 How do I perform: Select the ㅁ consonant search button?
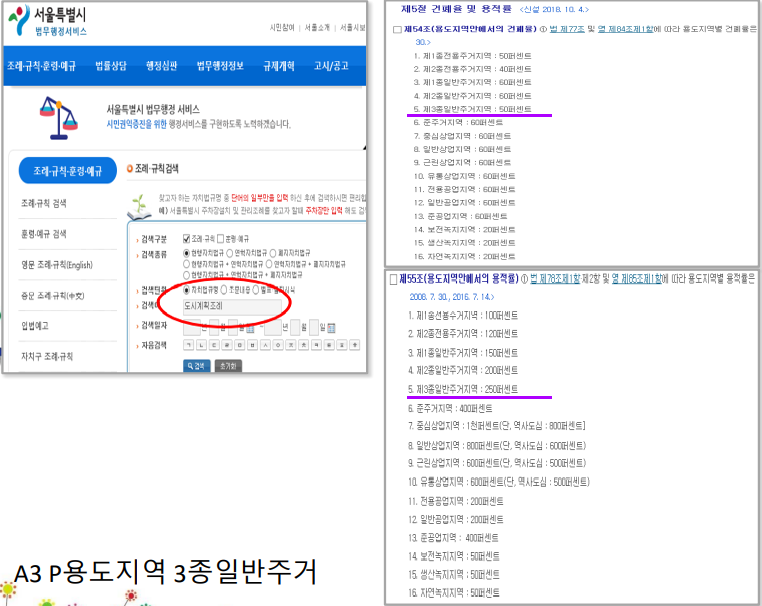click(240, 345)
